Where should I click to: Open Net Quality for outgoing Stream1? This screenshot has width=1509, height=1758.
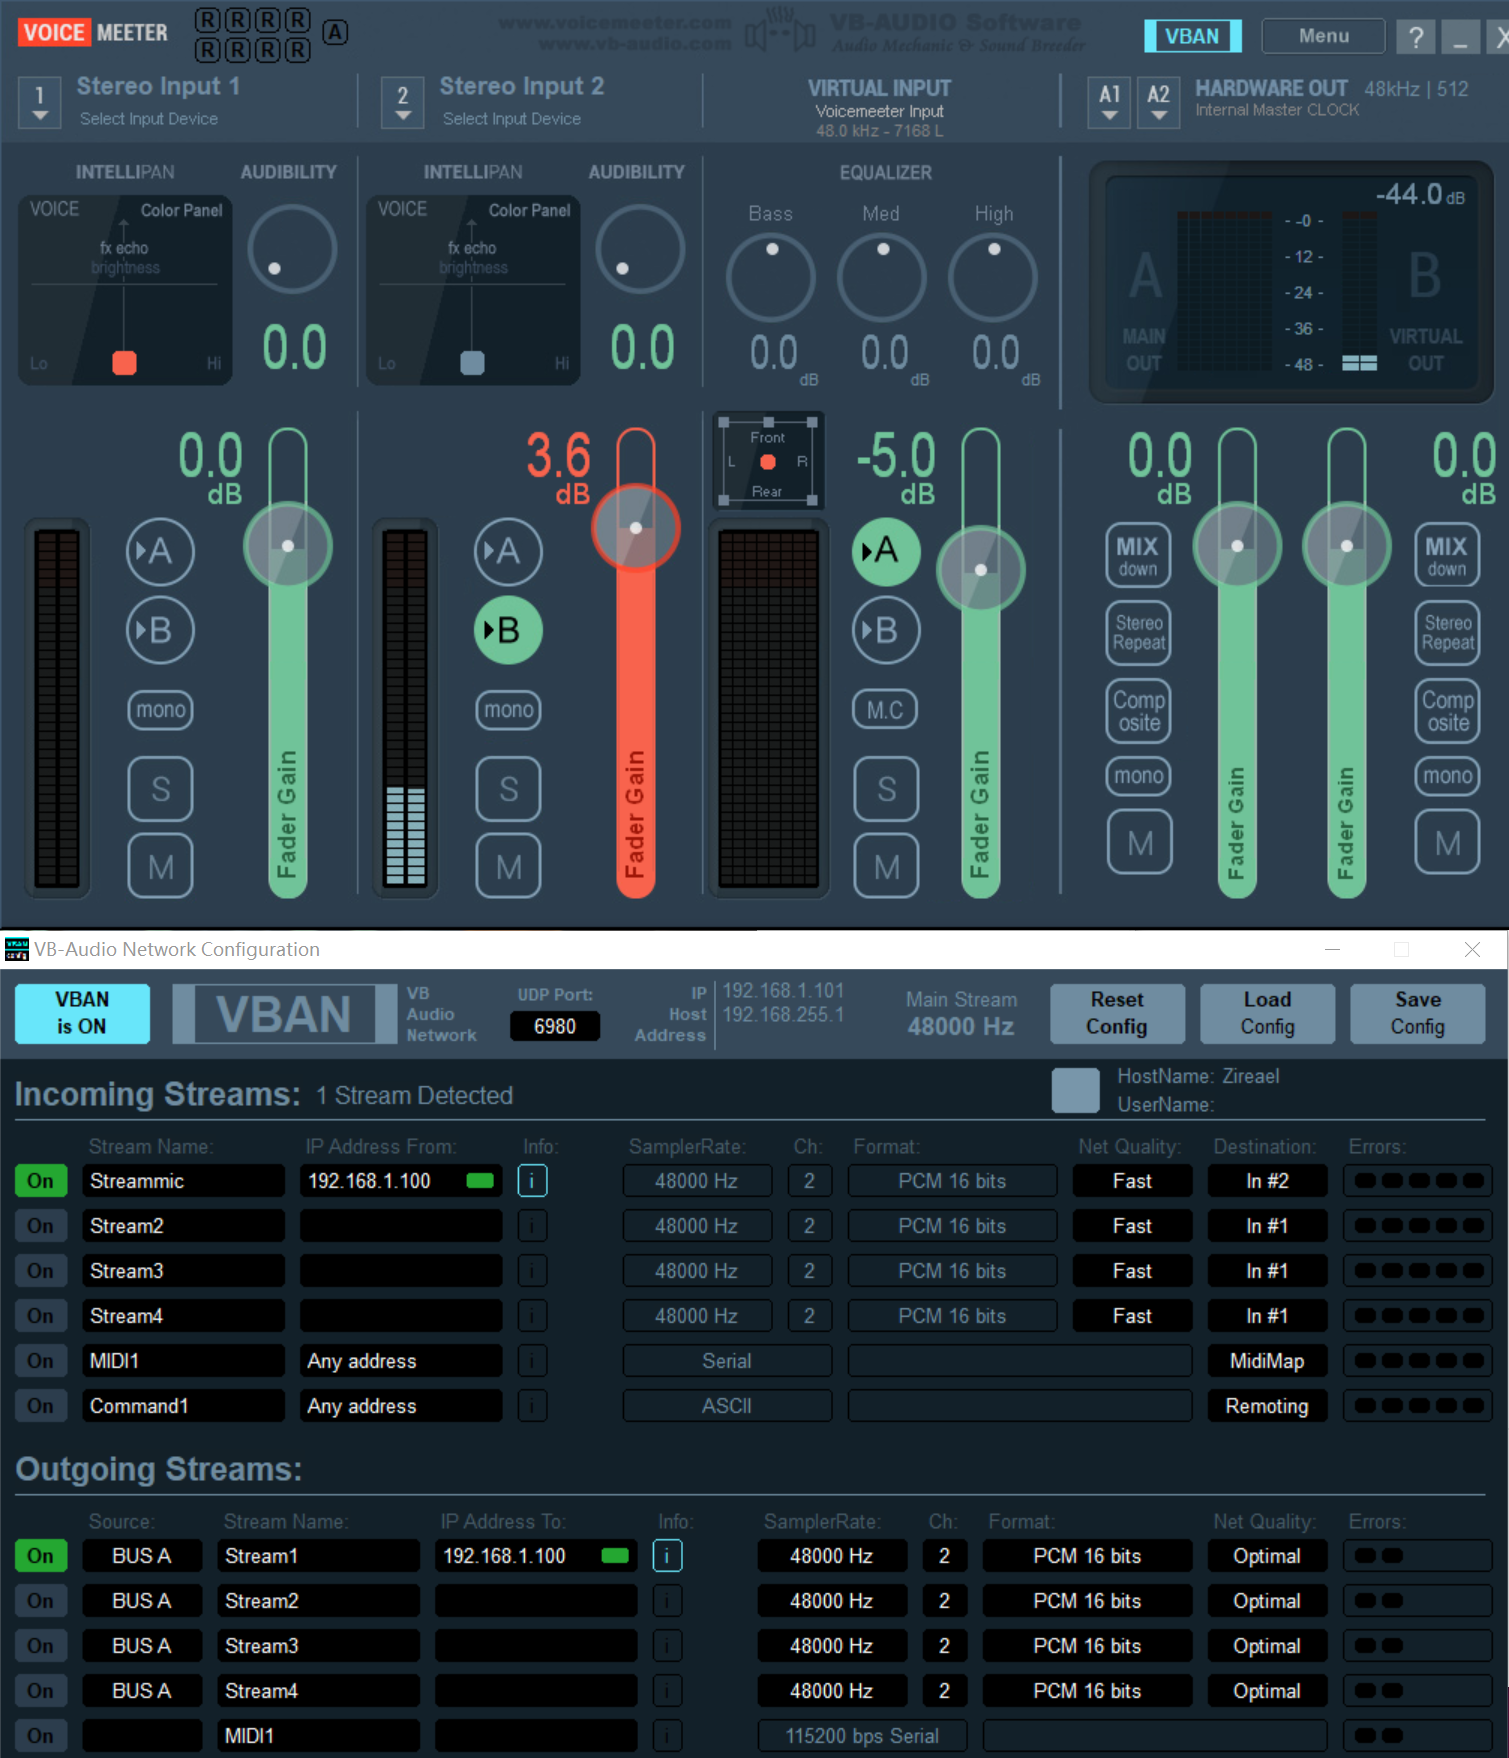(1266, 1556)
